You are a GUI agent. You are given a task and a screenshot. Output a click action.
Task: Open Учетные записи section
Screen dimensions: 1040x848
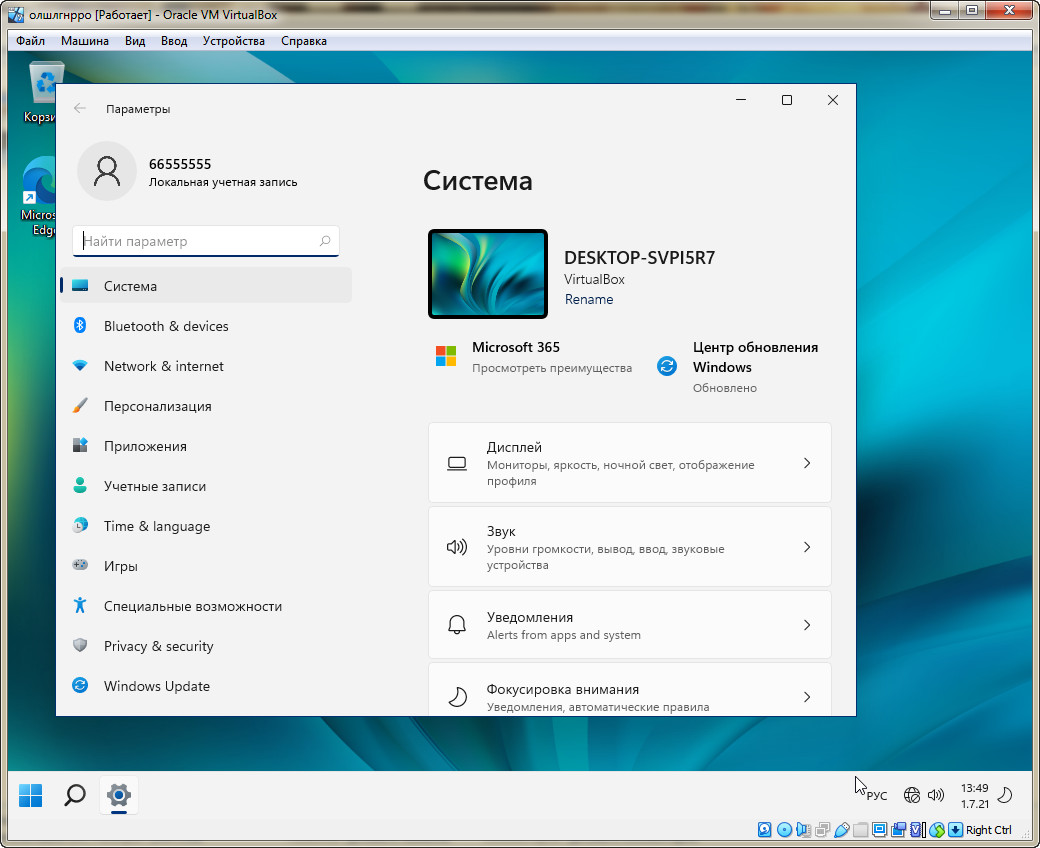tap(154, 486)
